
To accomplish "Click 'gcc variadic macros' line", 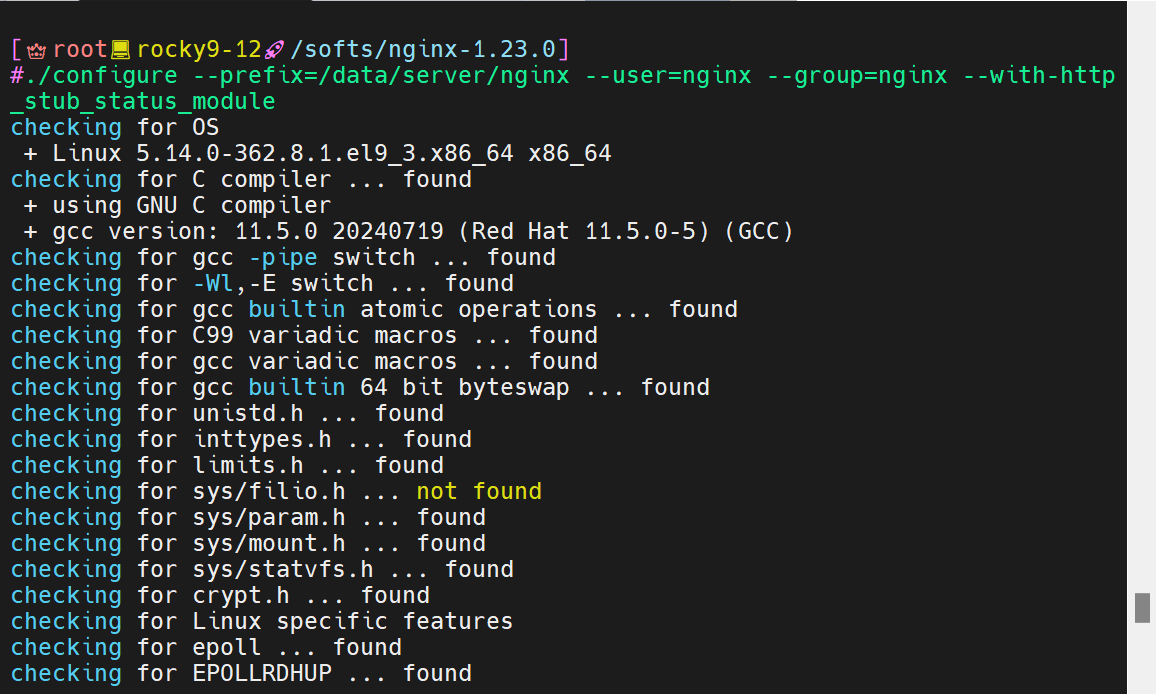I will [304, 361].
